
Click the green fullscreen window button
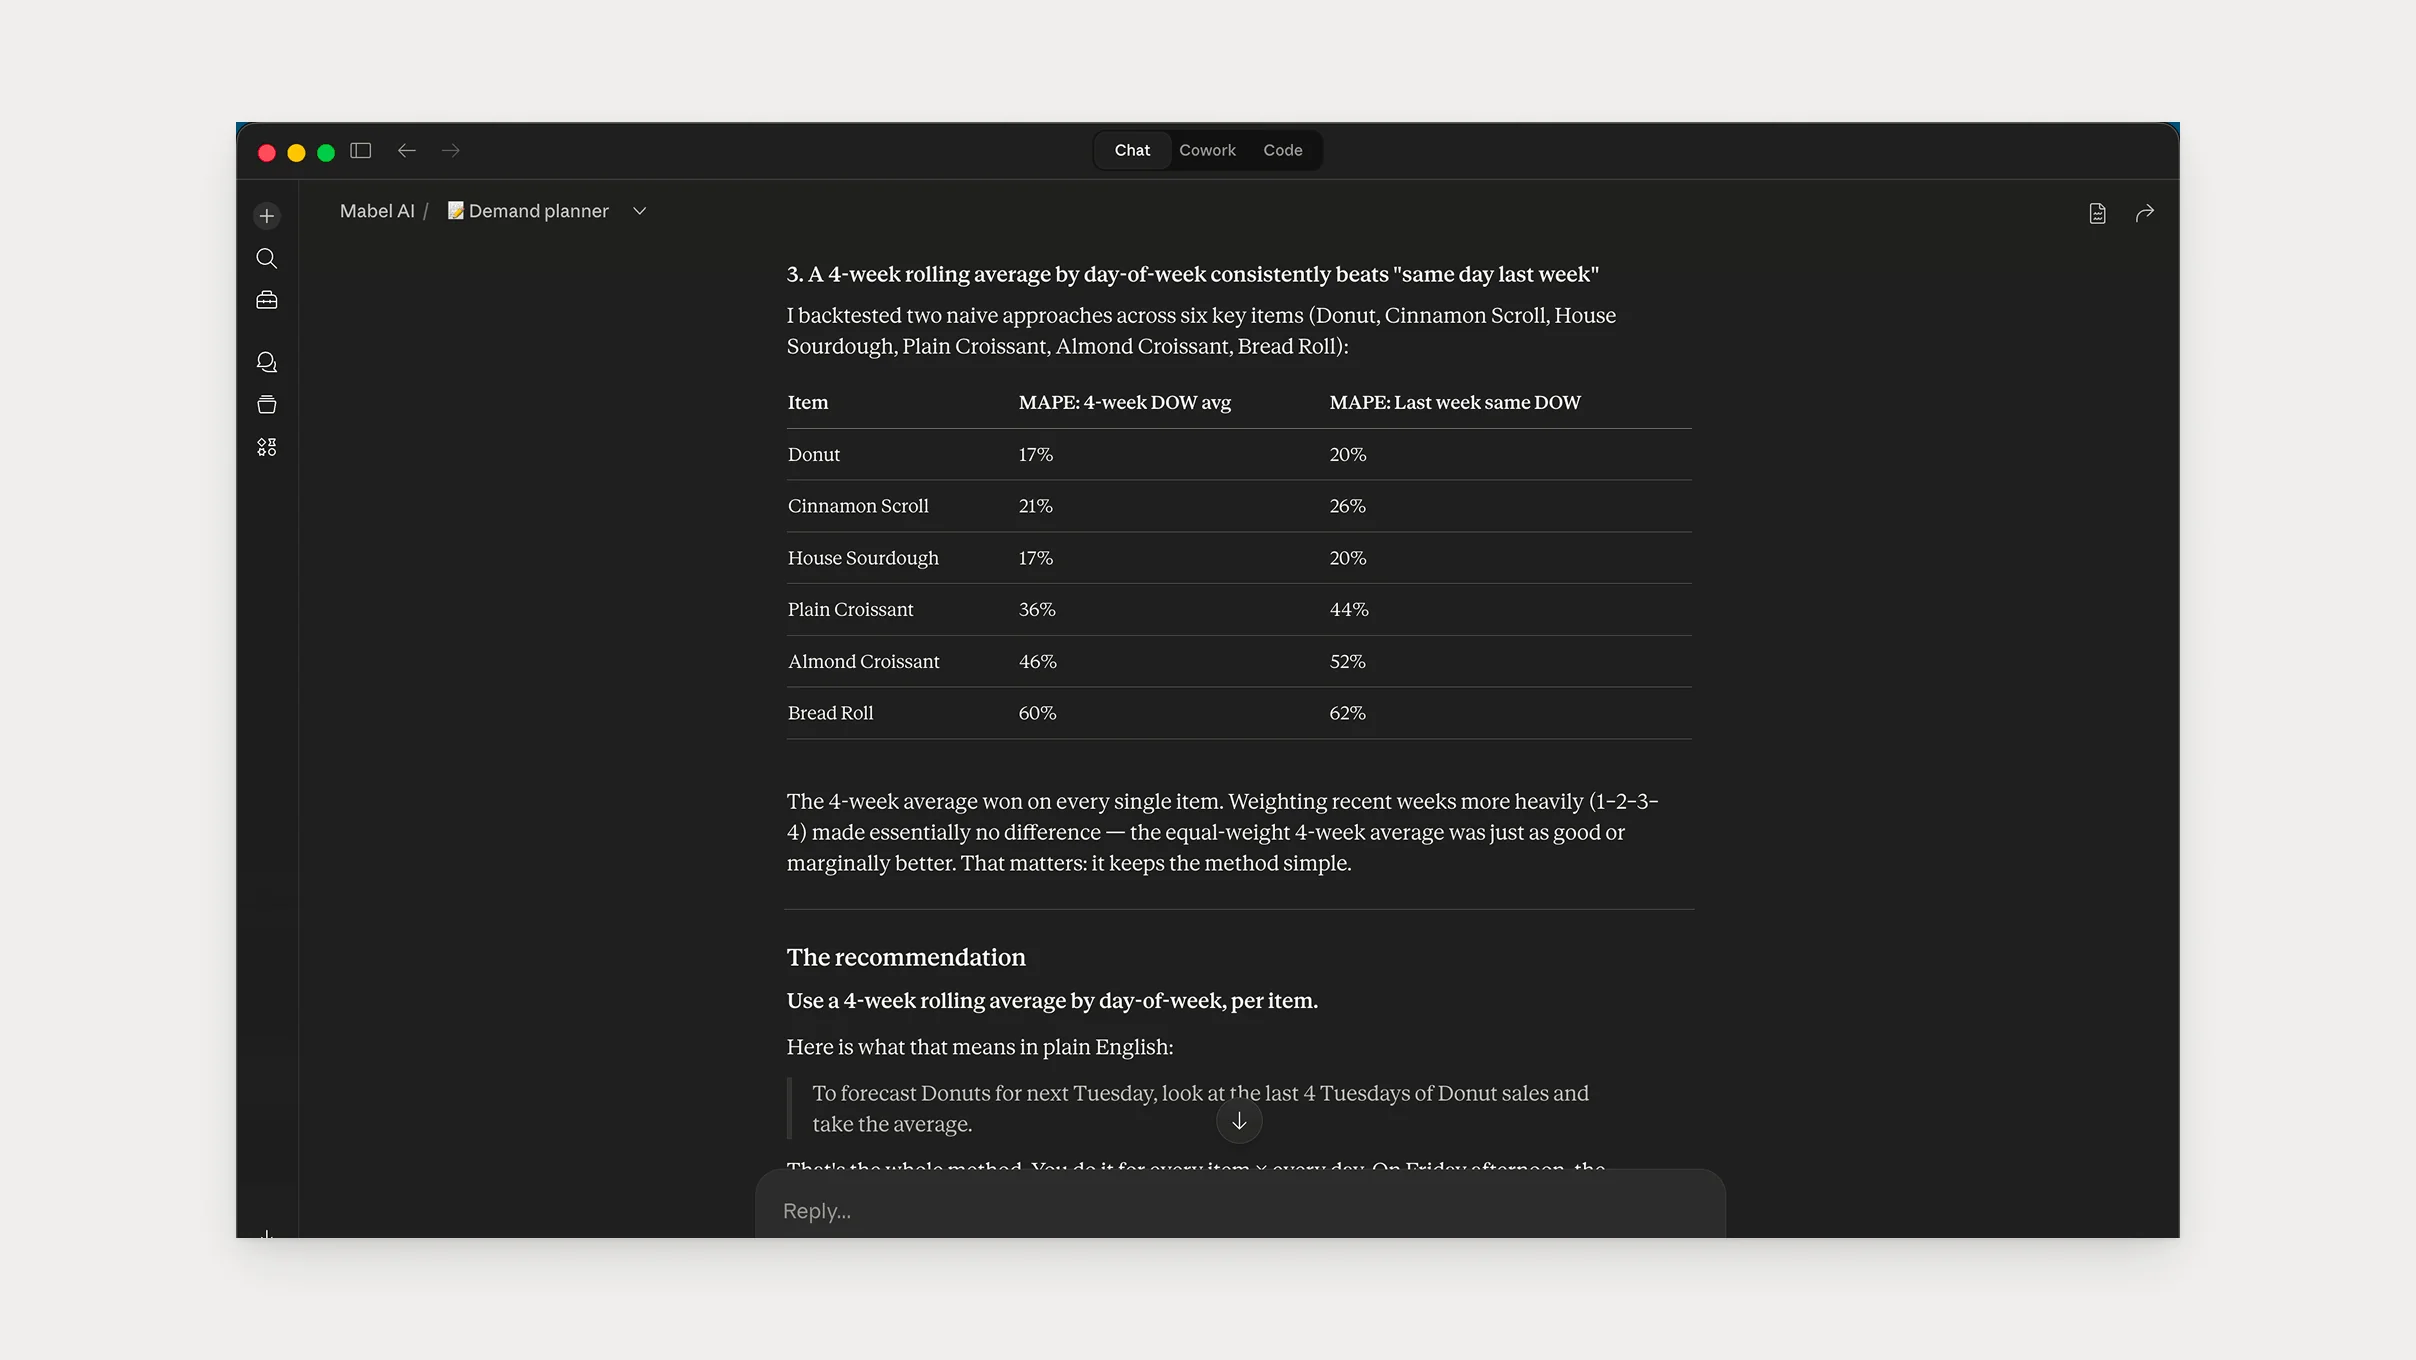[326, 153]
